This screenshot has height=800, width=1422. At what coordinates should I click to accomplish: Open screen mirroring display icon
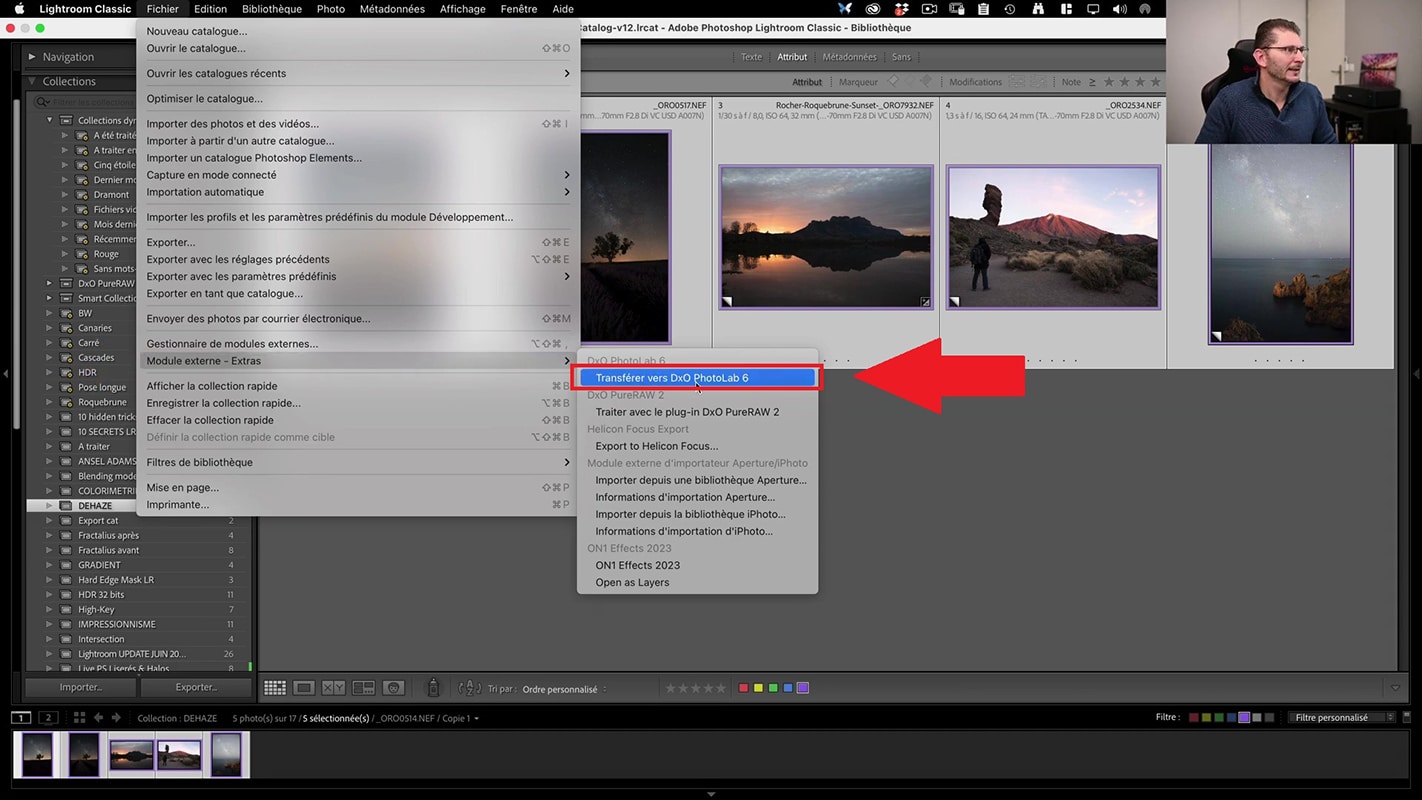(x=1092, y=9)
